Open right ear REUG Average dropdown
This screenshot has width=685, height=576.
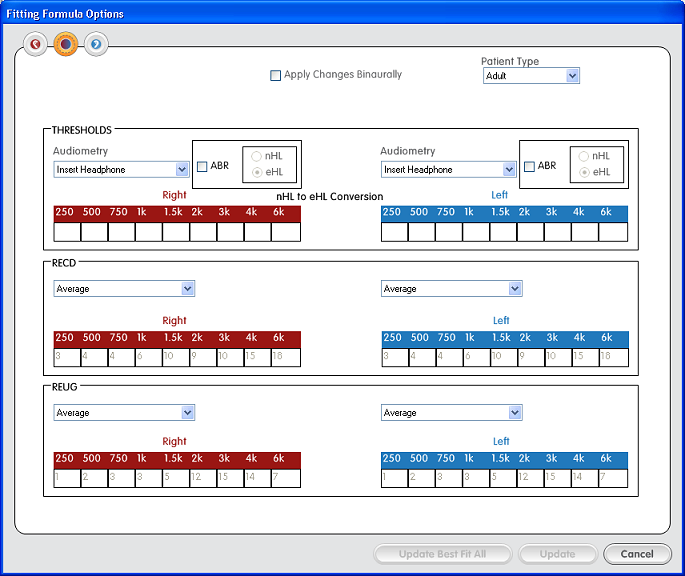point(124,413)
